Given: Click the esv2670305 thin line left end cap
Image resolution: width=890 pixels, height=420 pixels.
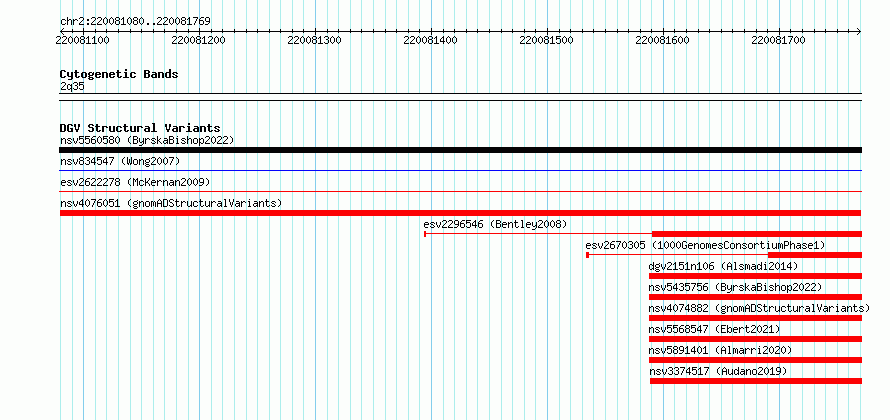Looking at the screenshot, I should click(x=587, y=255).
